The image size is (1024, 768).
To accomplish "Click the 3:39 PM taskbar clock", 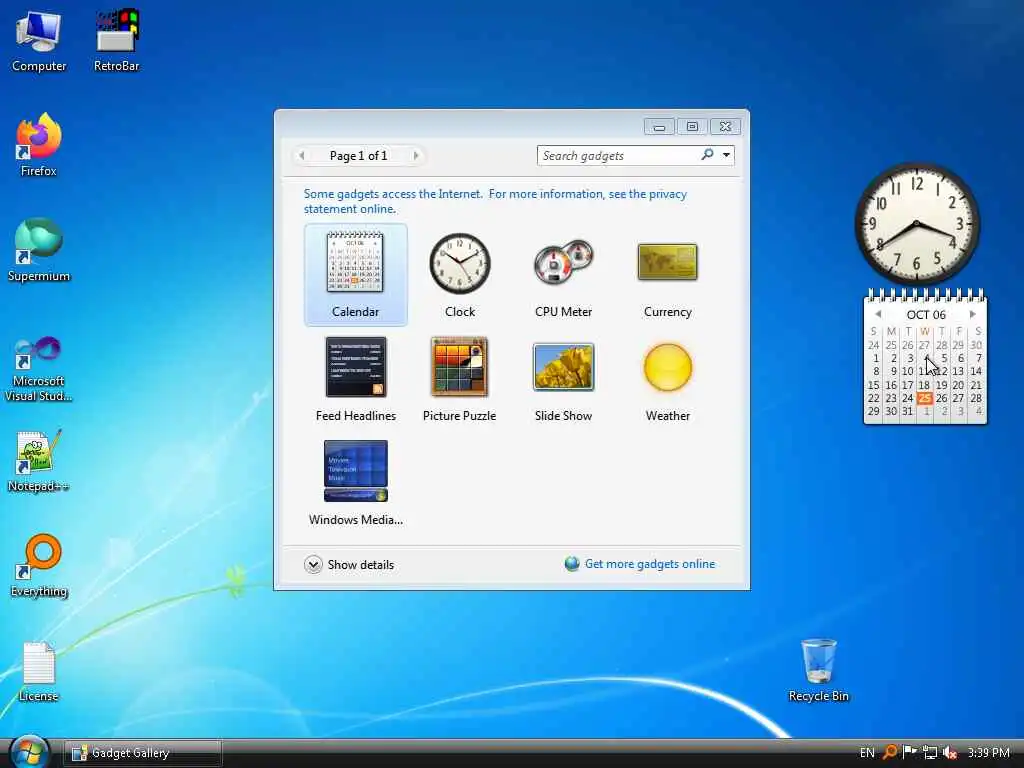I will pyautogui.click(x=989, y=752).
